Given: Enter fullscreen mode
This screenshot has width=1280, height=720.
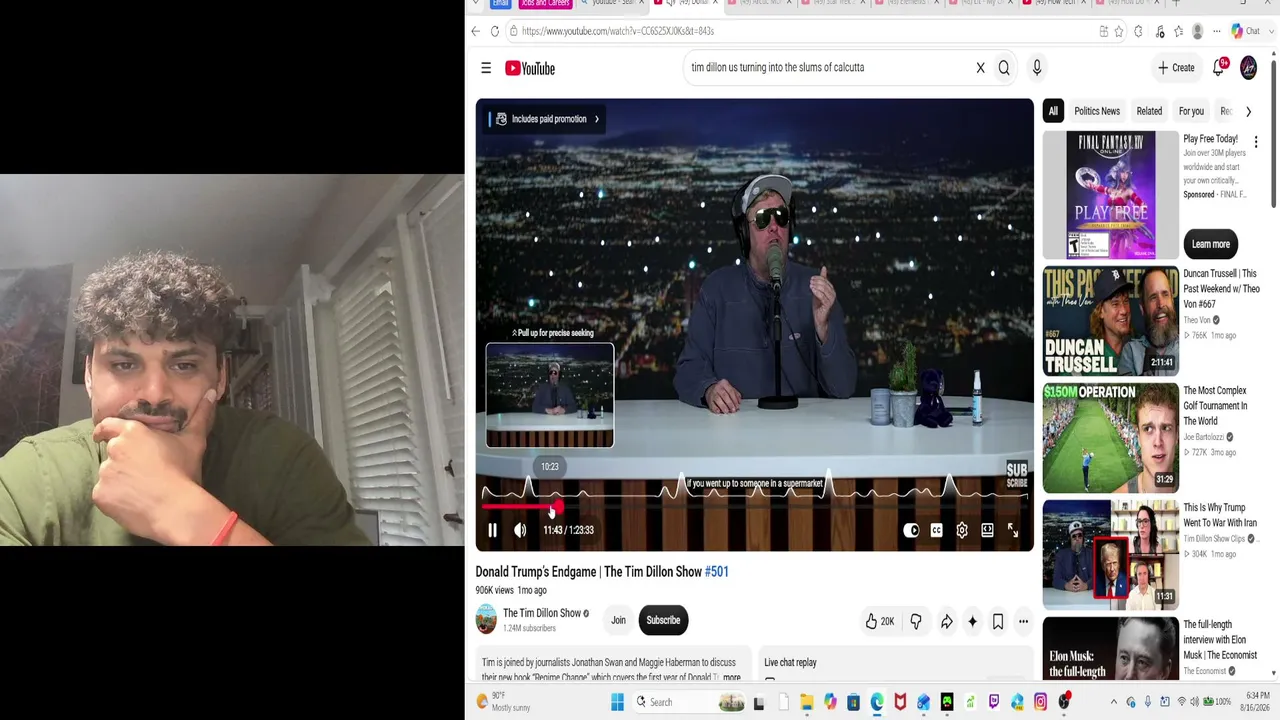Looking at the screenshot, I should click(1013, 531).
